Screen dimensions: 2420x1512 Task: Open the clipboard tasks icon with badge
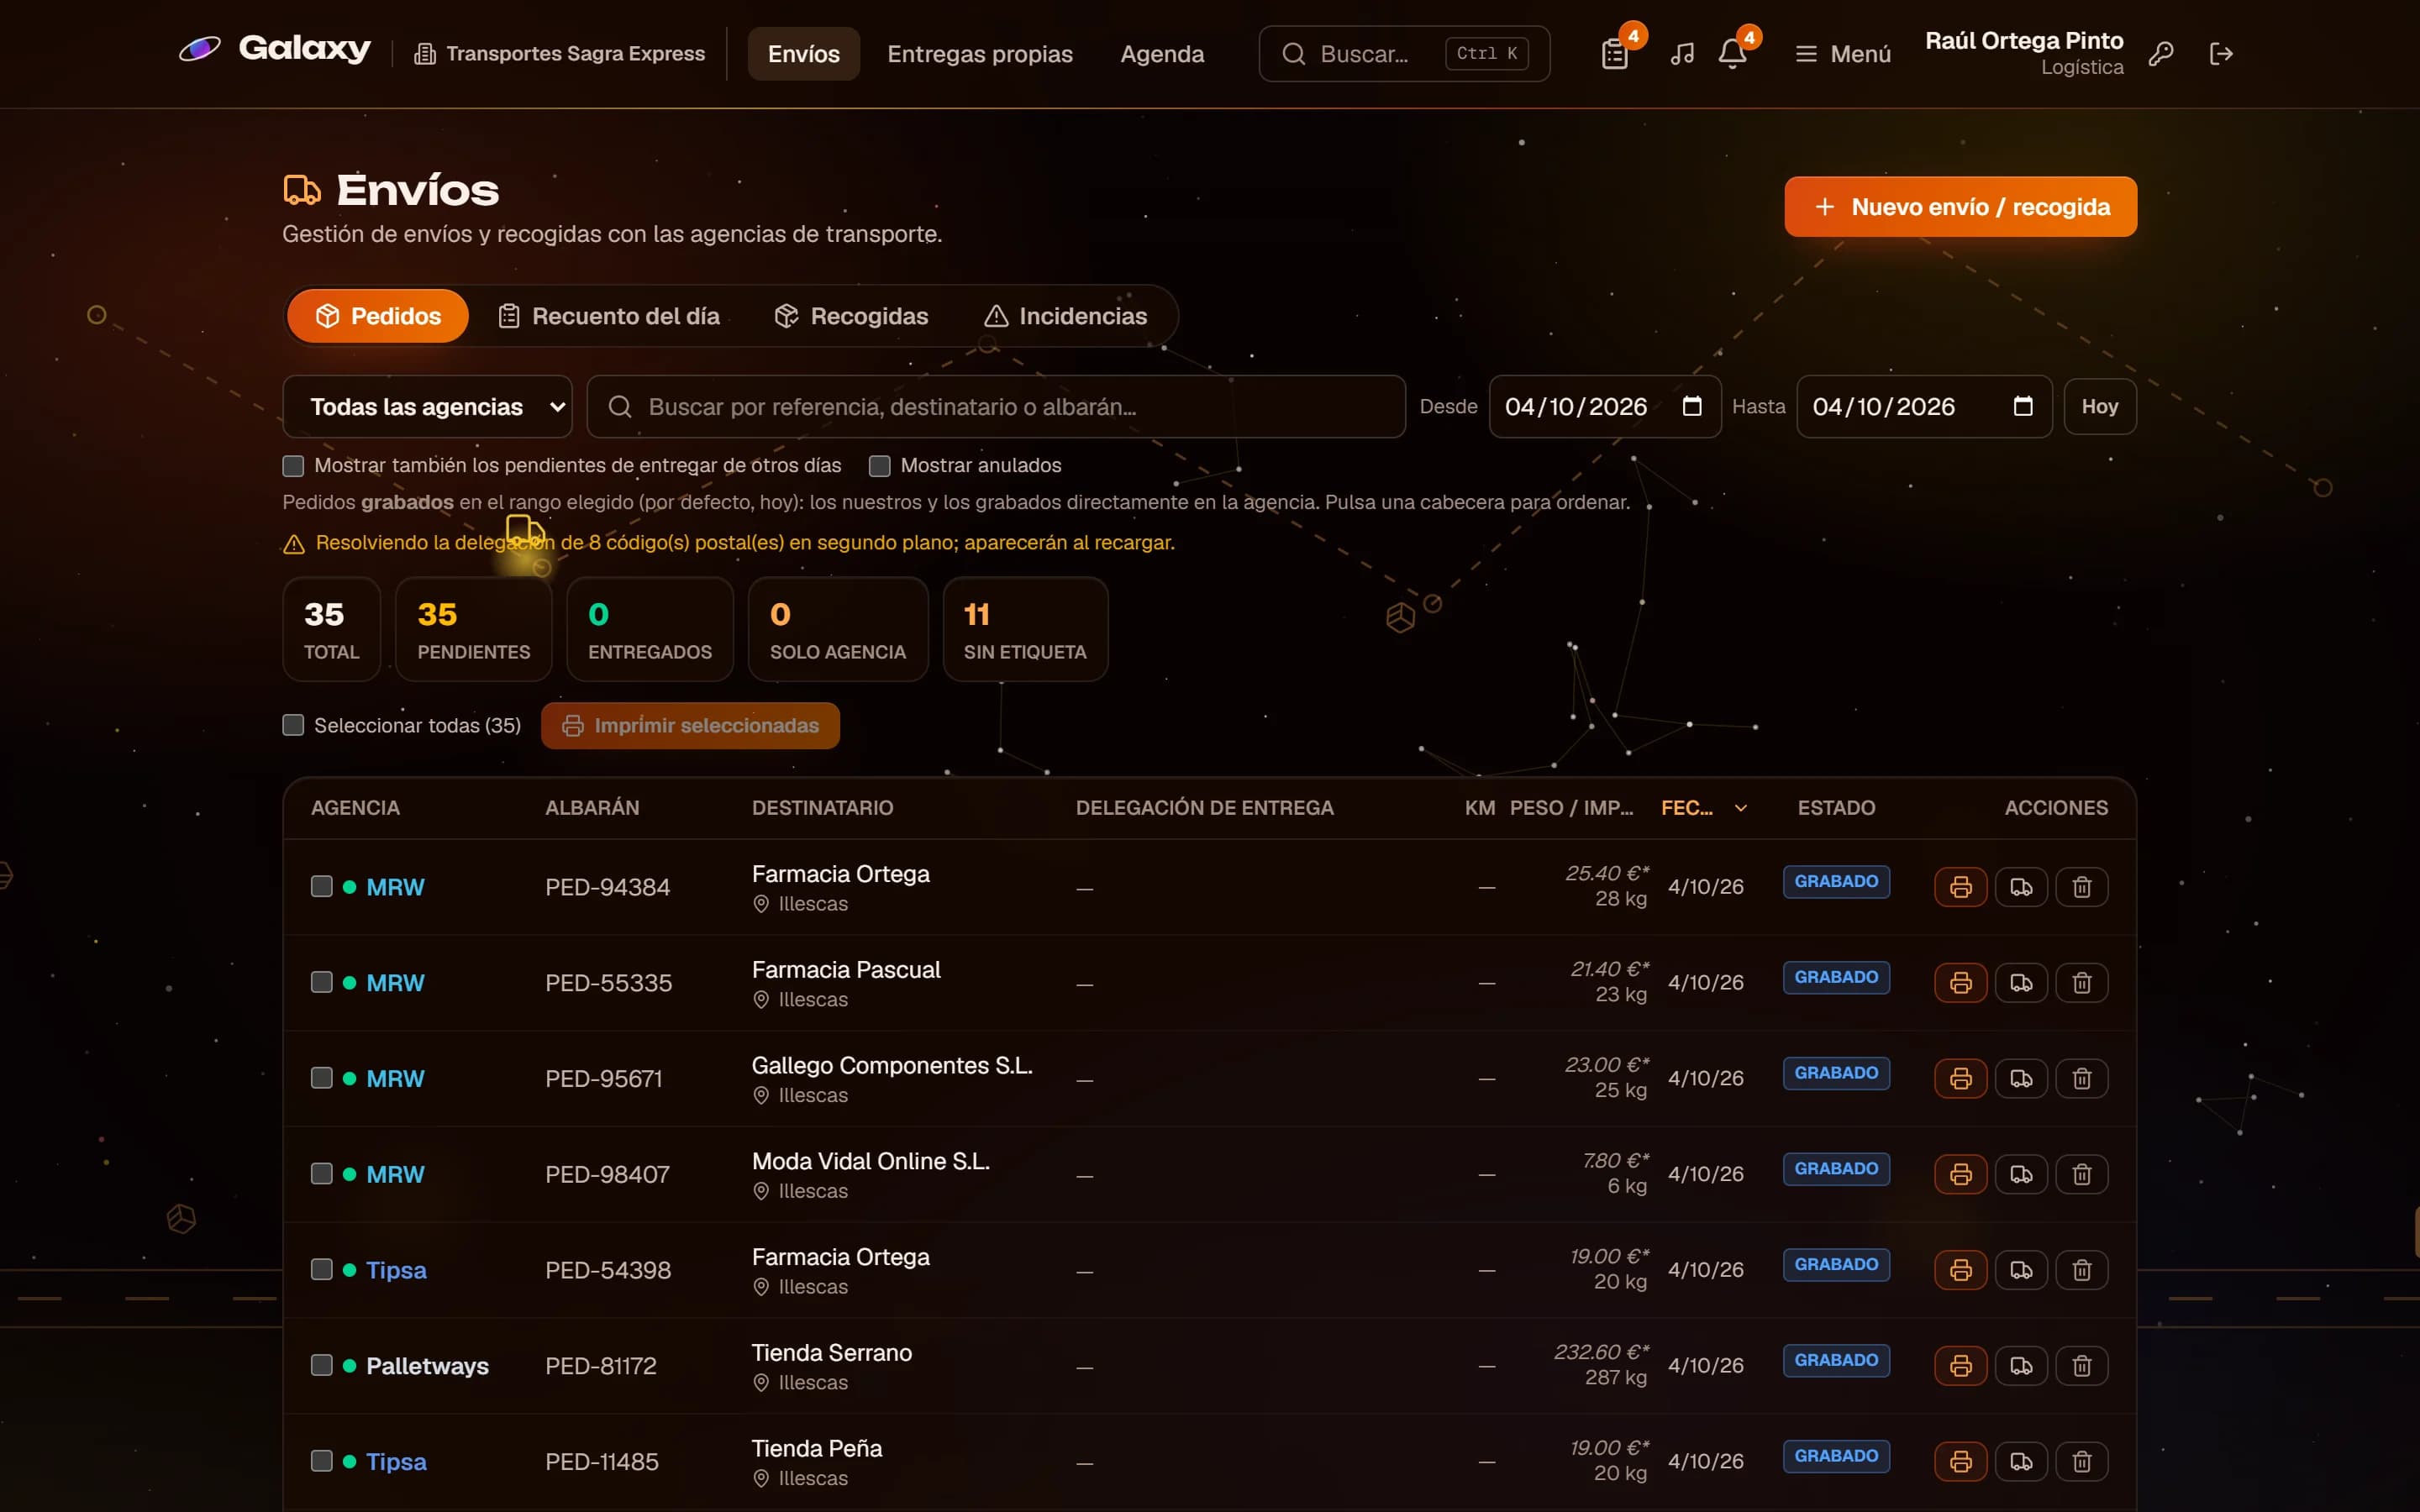point(1615,54)
